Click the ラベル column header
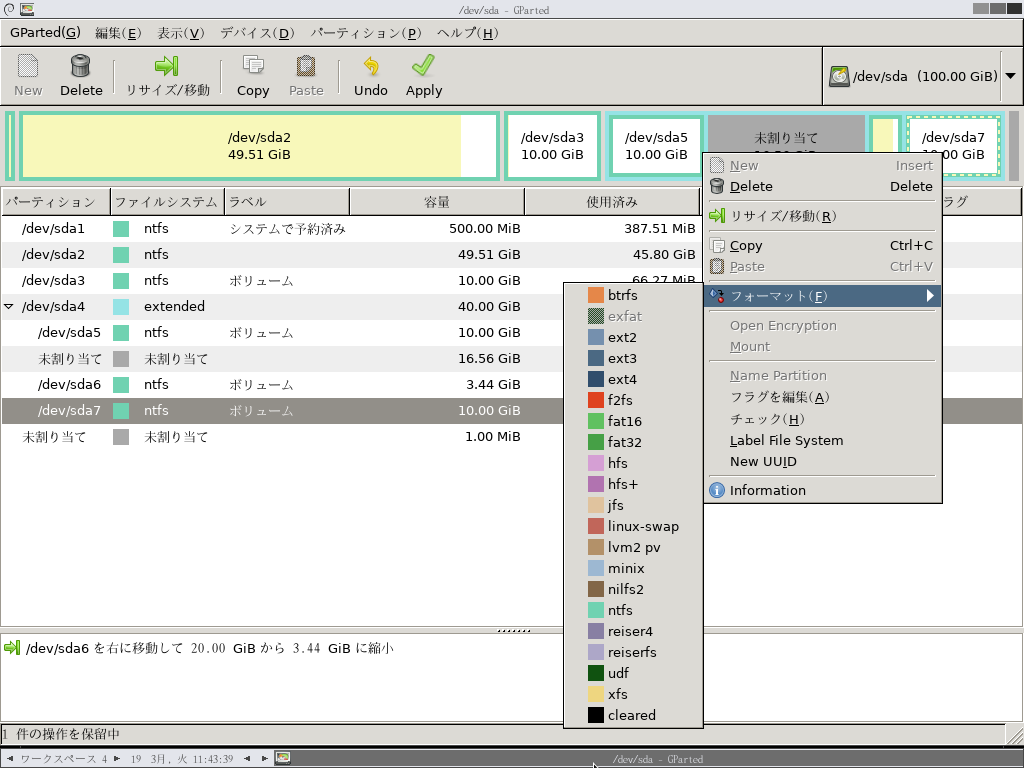 coord(287,202)
